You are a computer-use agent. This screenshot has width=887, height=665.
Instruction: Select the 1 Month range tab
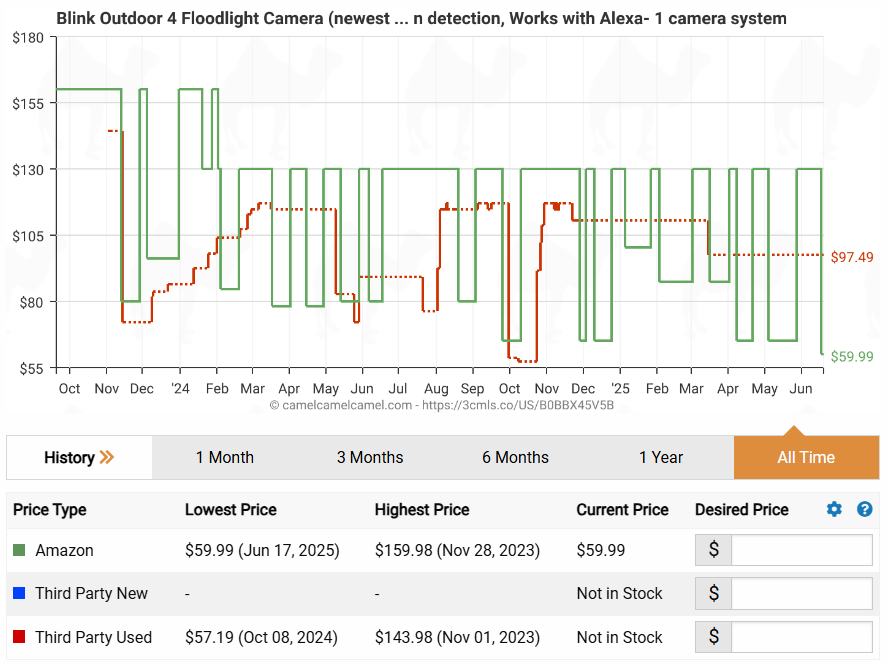pyautogui.click(x=224, y=458)
